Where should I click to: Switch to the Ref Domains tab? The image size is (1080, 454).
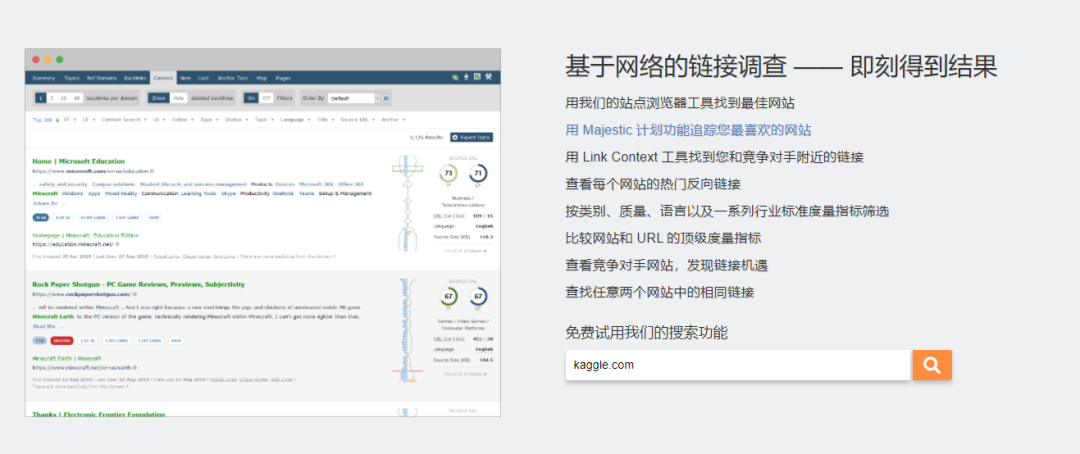[100, 77]
